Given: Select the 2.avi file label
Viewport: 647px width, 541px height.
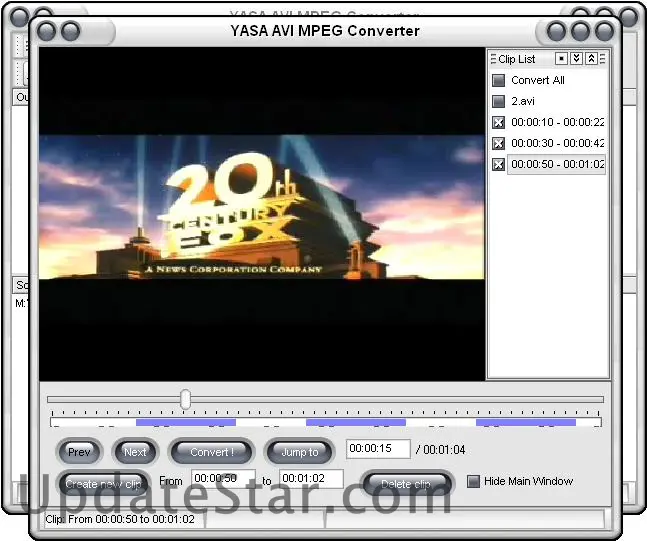Looking at the screenshot, I should 523,101.
